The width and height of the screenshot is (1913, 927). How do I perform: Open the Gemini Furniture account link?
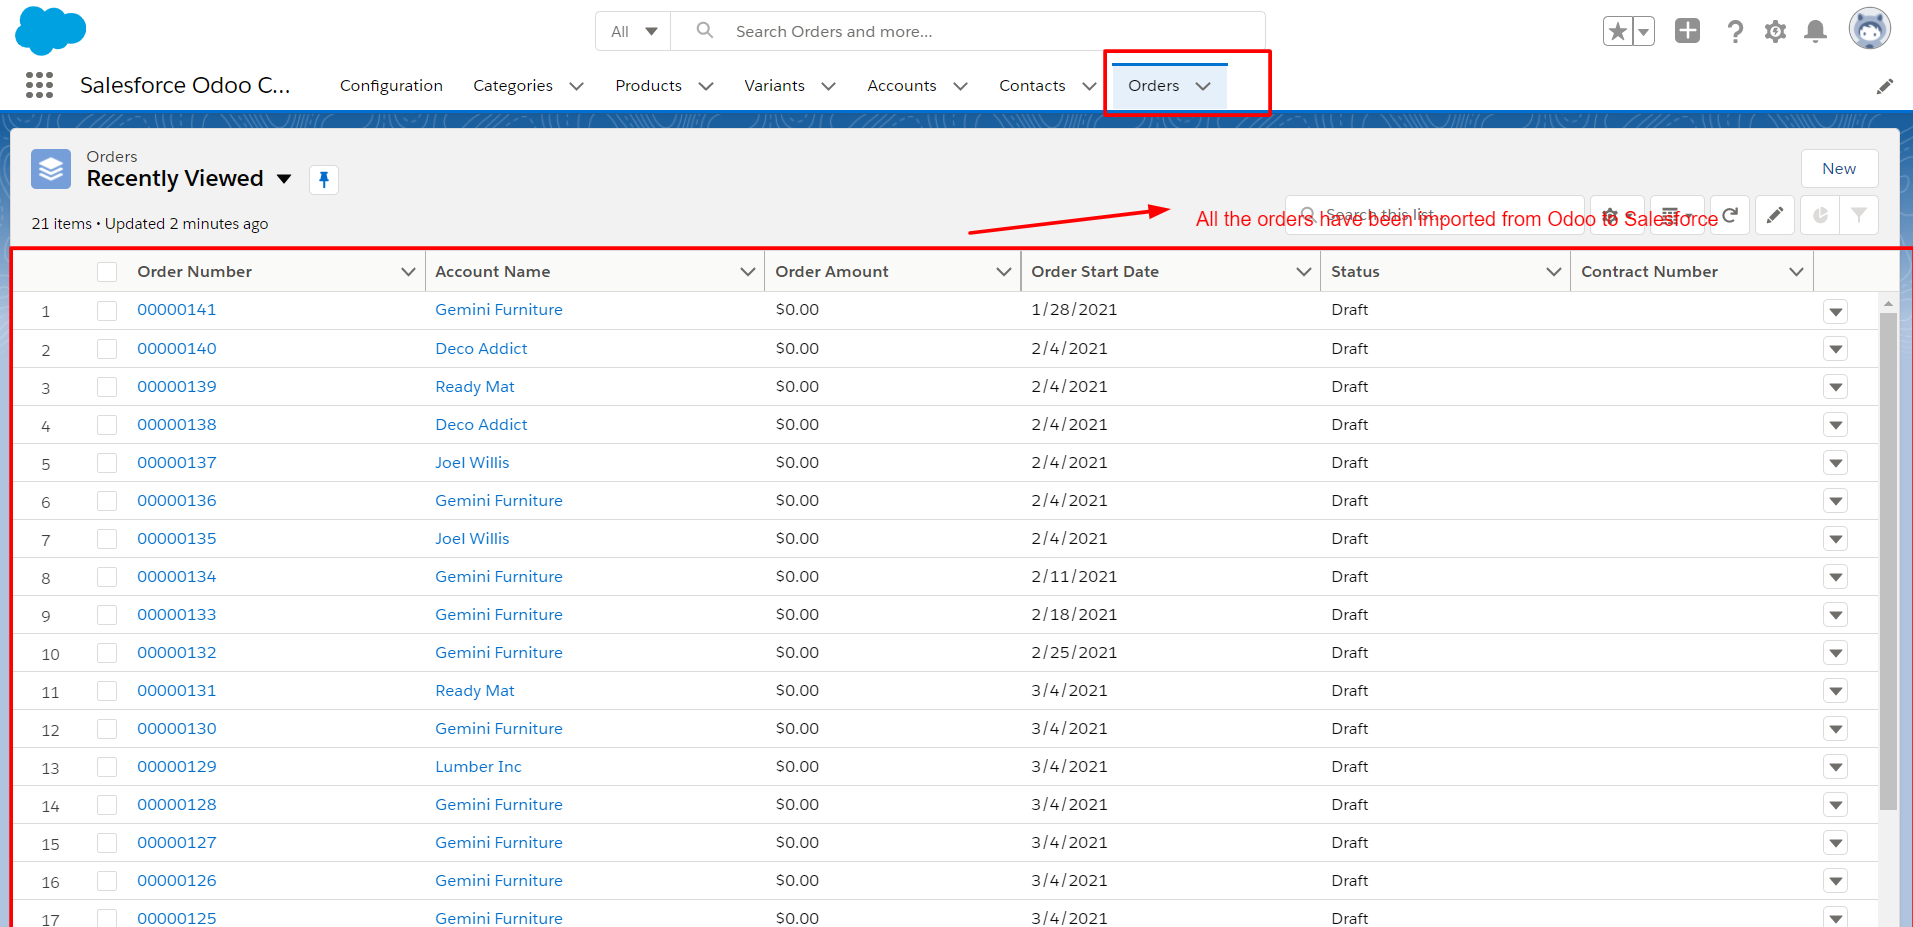pyautogui.click(x=498, y=309)
